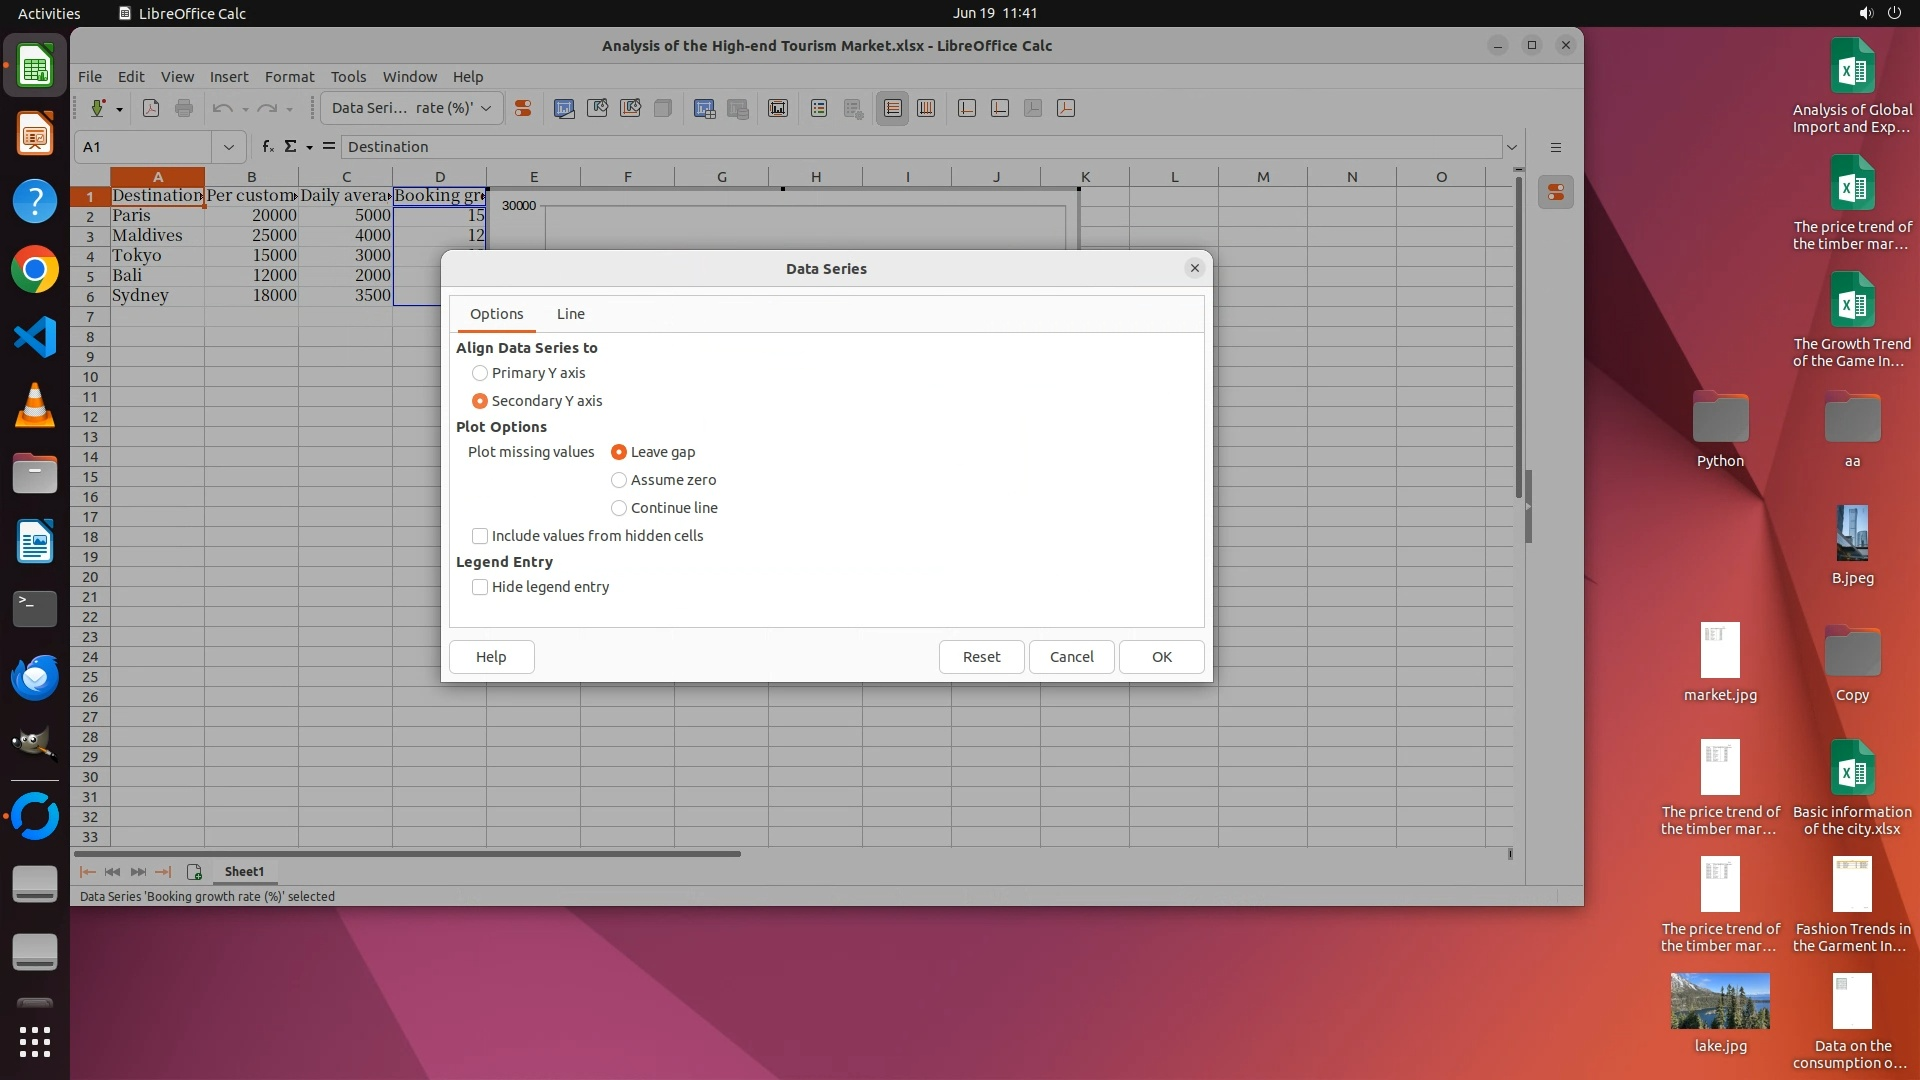Click the Reset button
Screen dimensions: 1920x1080
click(x=980, y=657)
